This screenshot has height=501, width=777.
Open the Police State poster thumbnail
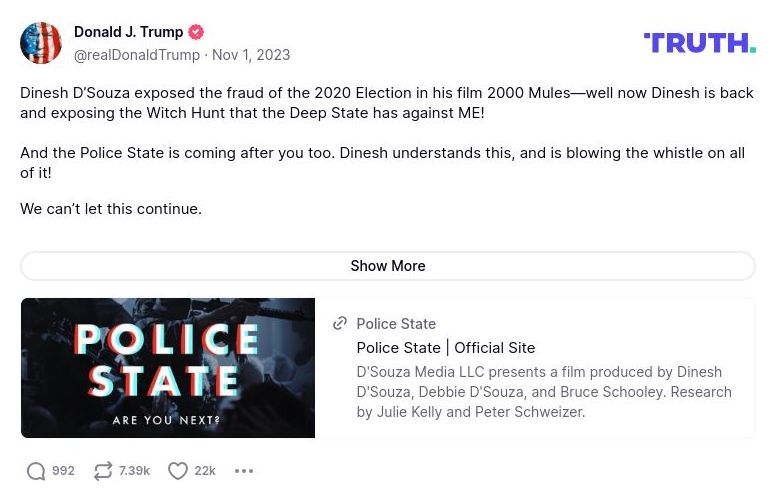168,368
